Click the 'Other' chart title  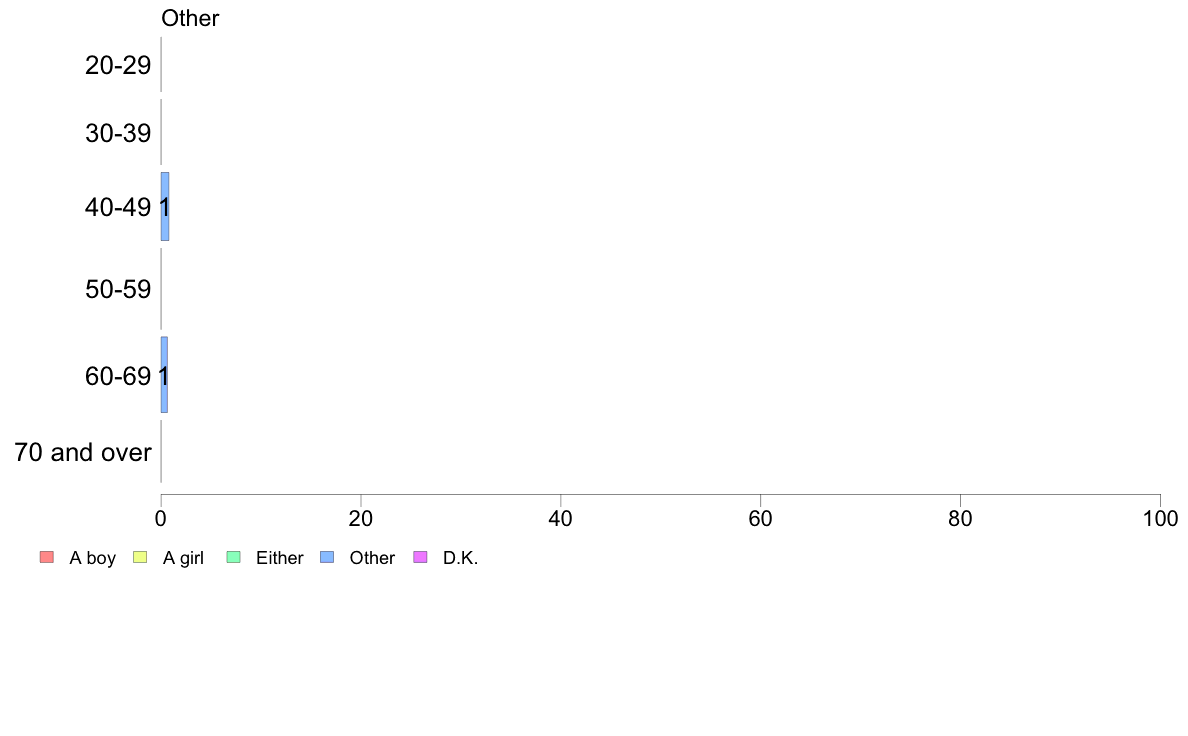point(190,18)
